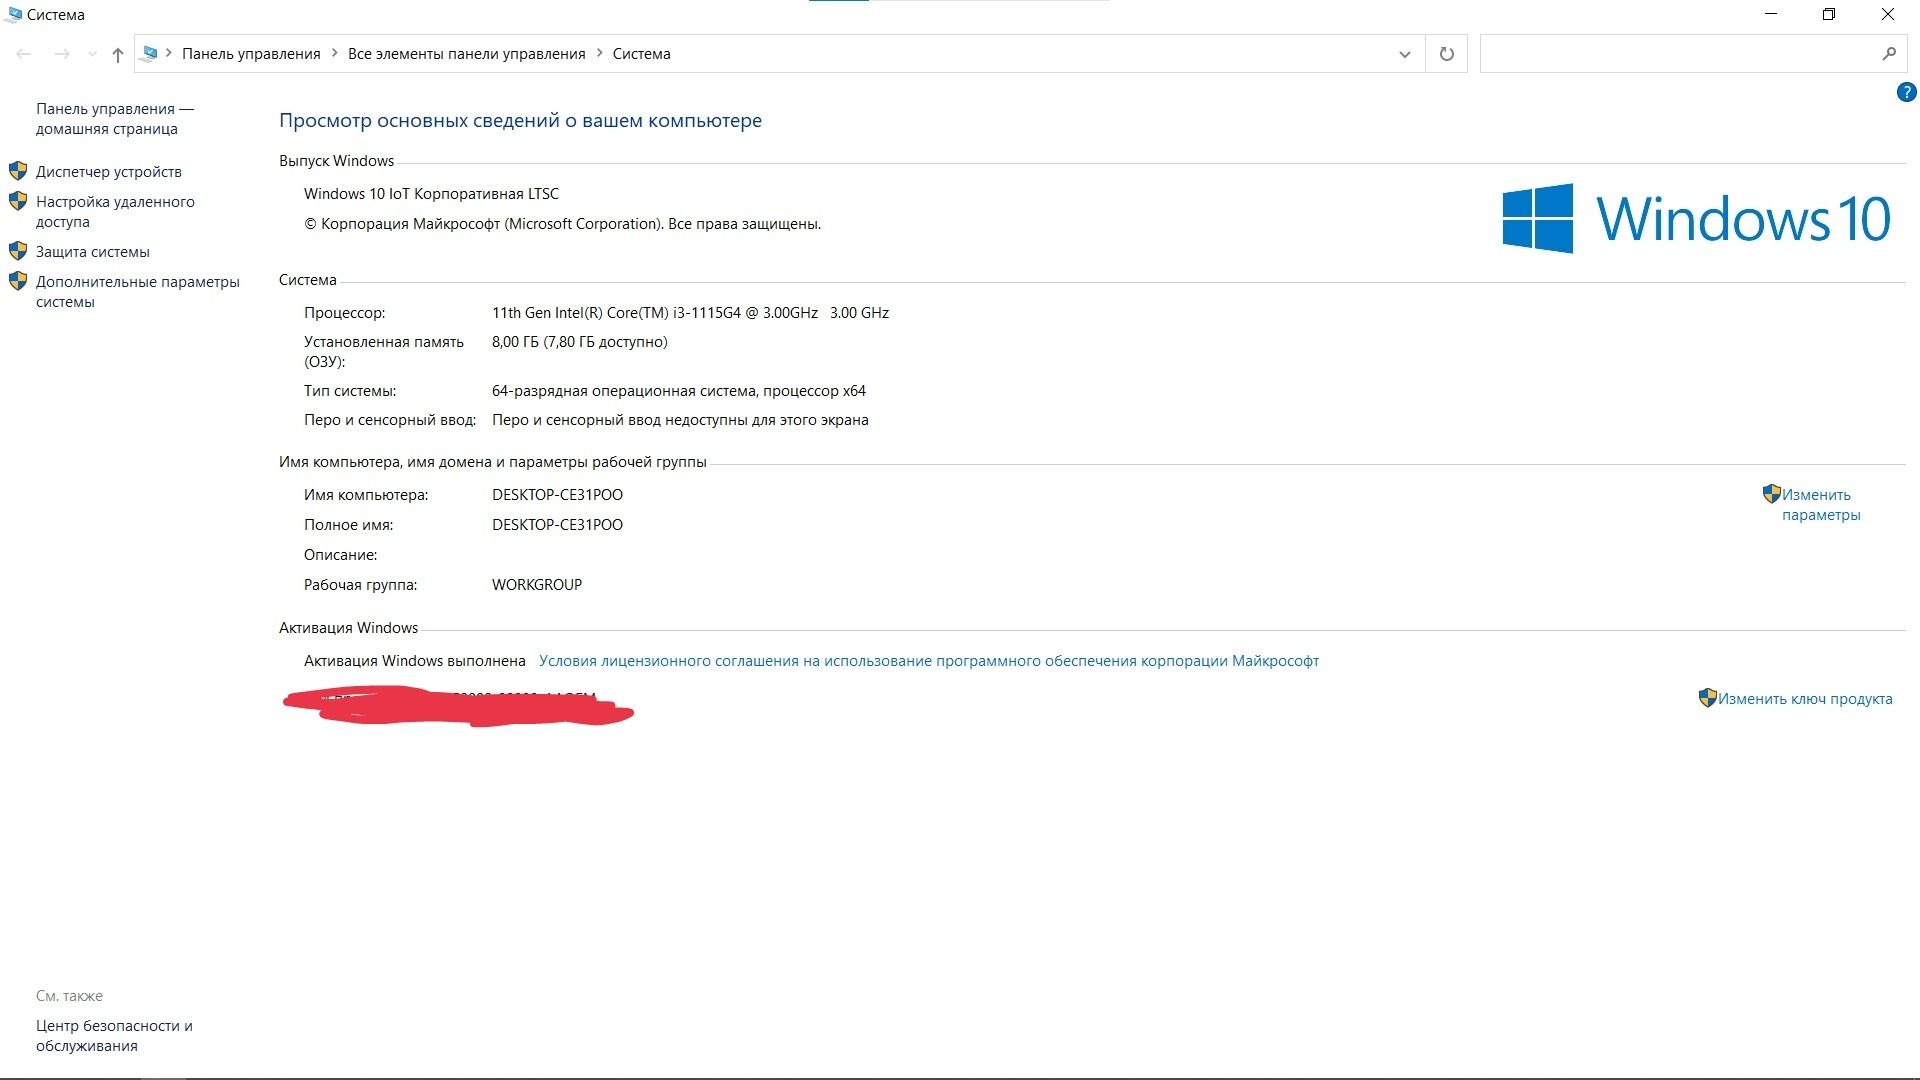The height and width of the screenshot is (1080, 1920).
Task: Click the shield icon beside Изменить параметры
Action: click(1772, 494)
